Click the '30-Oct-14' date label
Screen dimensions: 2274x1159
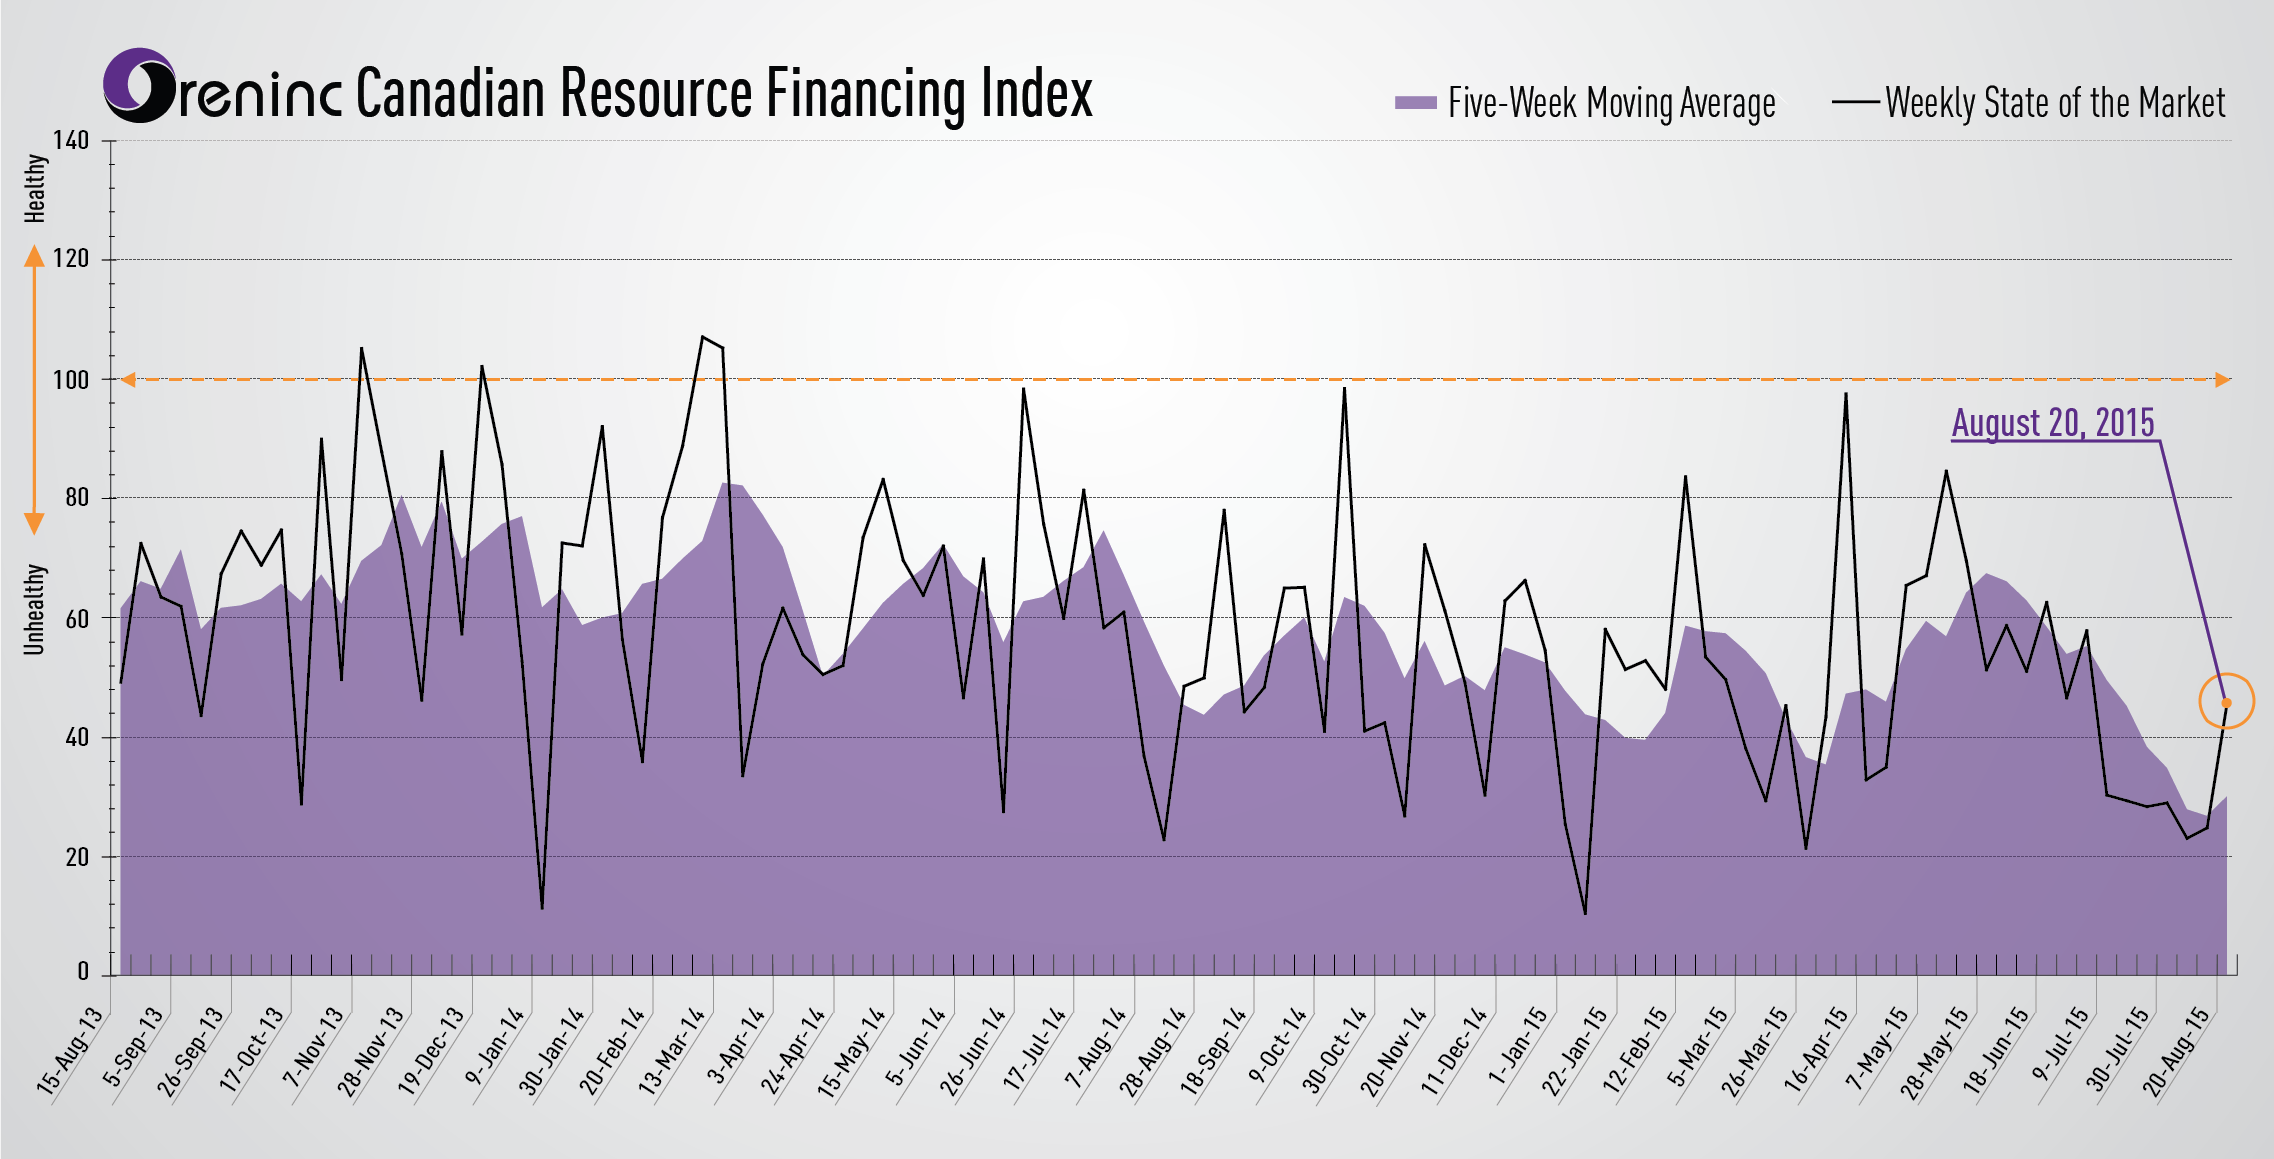[x=1334, y=1050]
